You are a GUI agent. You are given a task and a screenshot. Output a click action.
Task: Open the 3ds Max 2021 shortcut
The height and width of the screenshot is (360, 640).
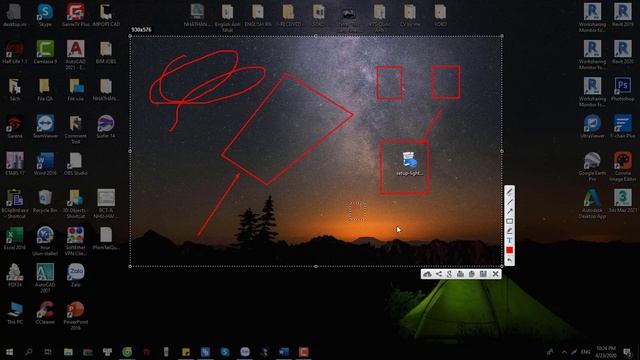pos(622,201)
